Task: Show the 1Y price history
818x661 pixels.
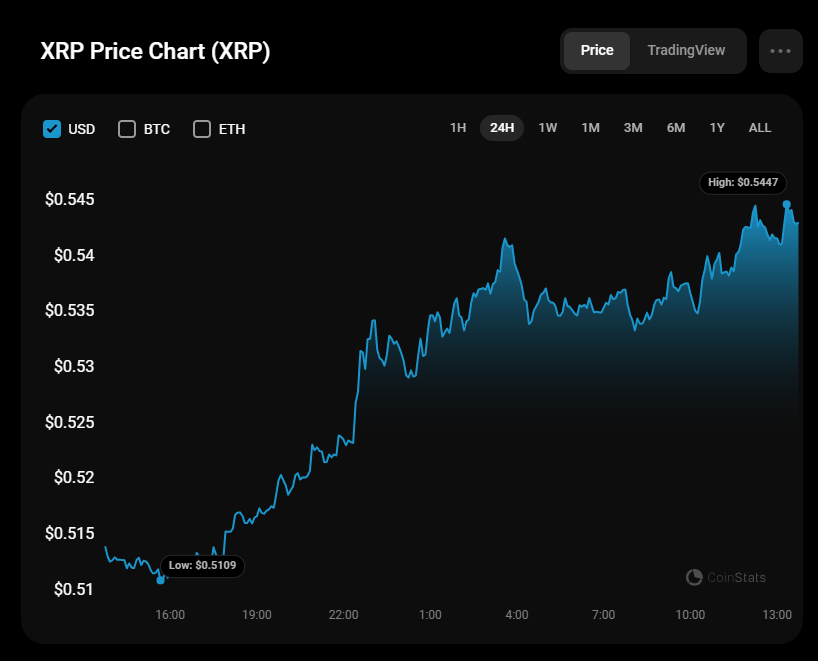Action: pos(717,128)
